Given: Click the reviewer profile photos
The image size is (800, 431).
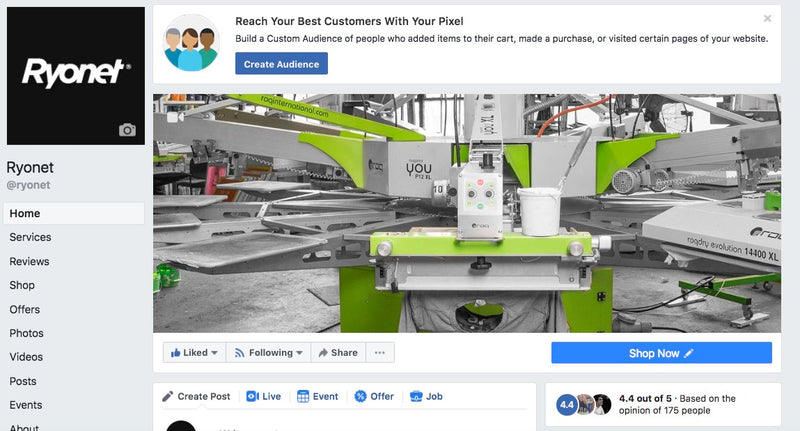Looking at the screenshot, I should [x=594, y=404].
